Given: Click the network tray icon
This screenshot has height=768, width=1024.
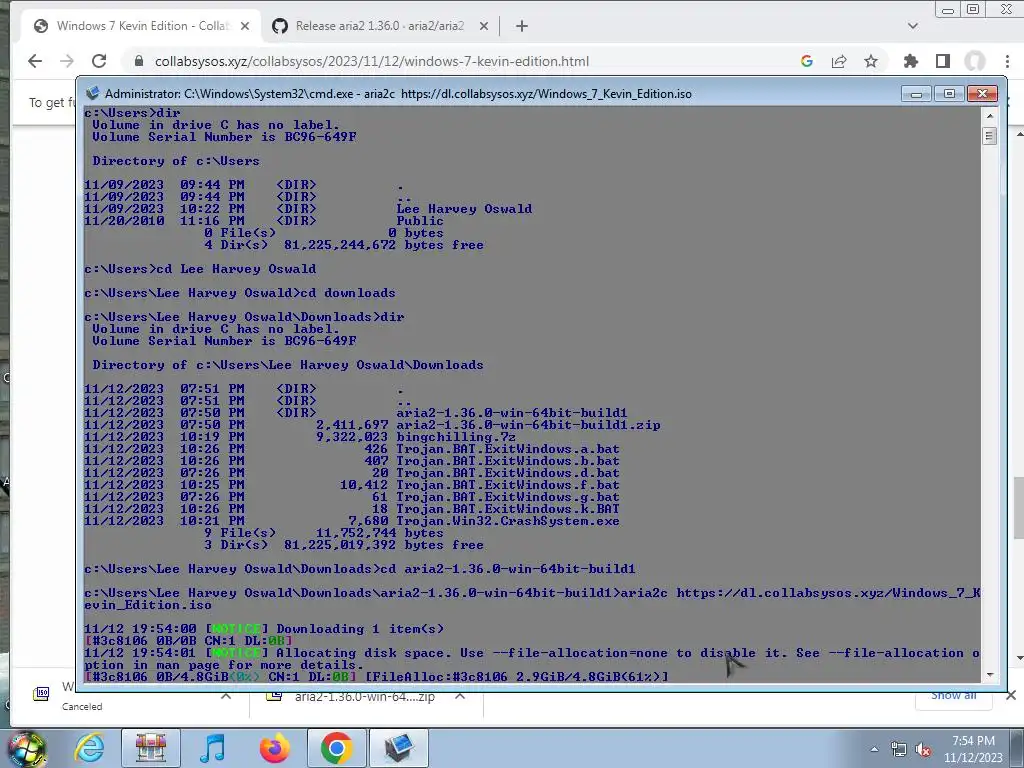Looking at the screenshot, I should coord(899,749).
